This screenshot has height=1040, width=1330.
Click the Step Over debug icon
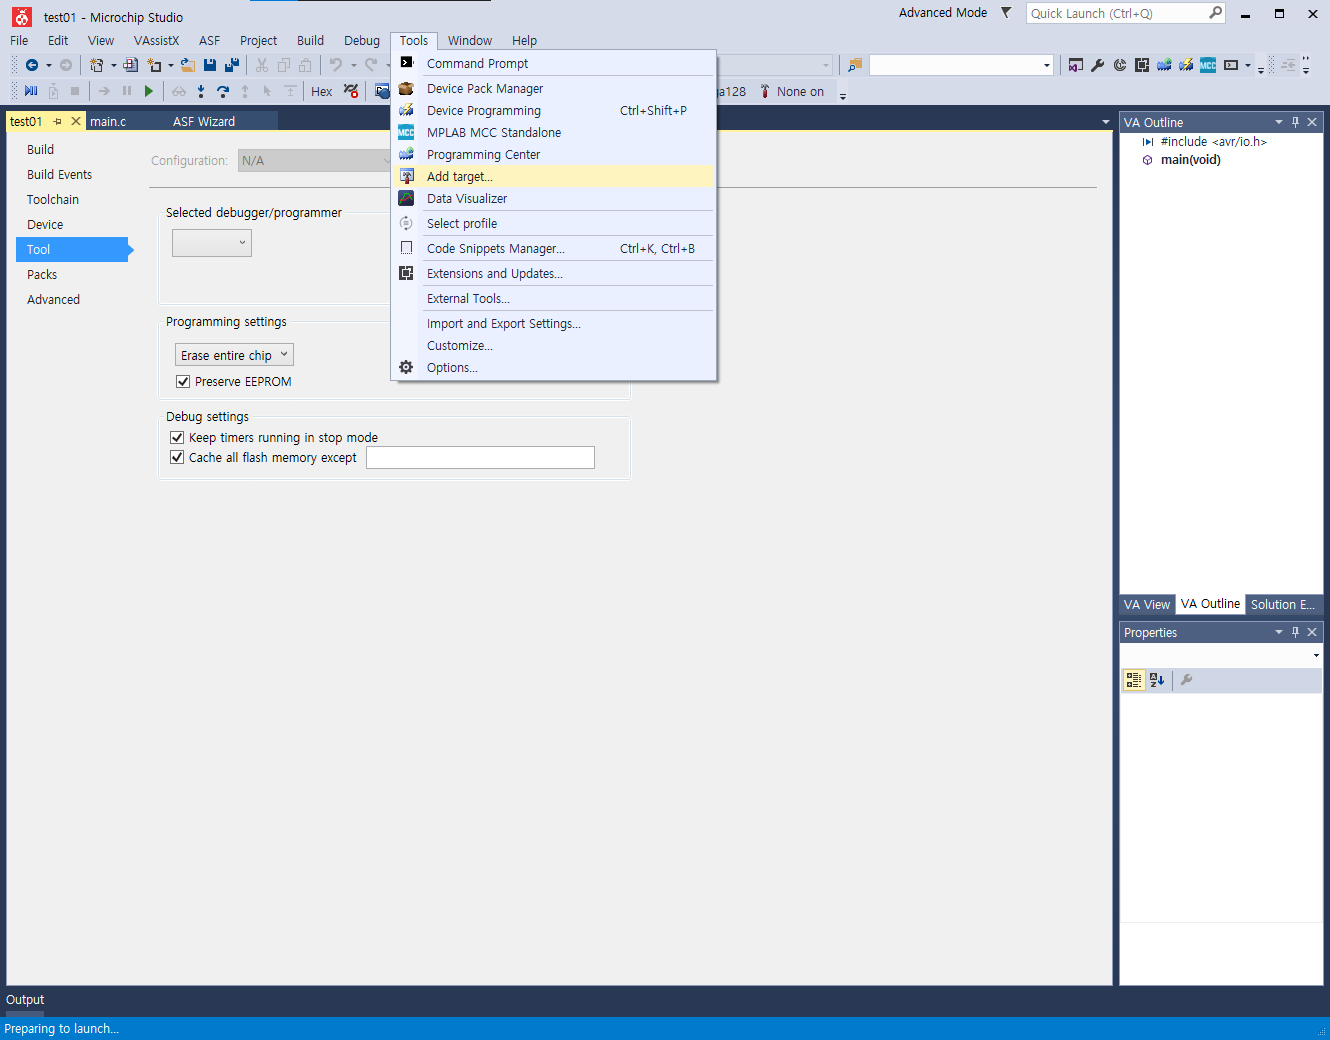[x=223, y=91]
